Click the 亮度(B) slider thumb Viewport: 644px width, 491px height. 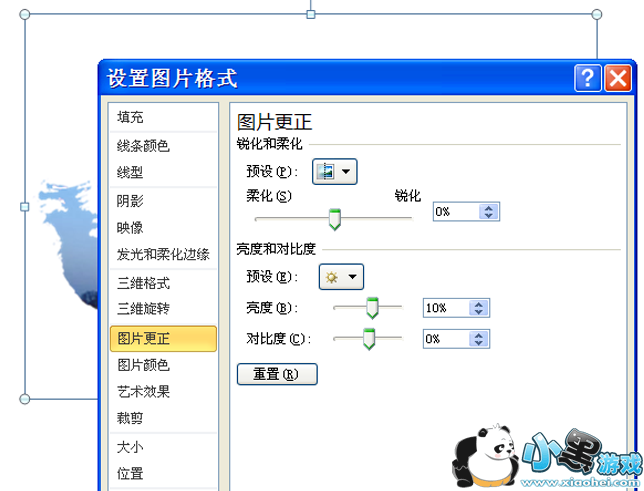[372, 308]
